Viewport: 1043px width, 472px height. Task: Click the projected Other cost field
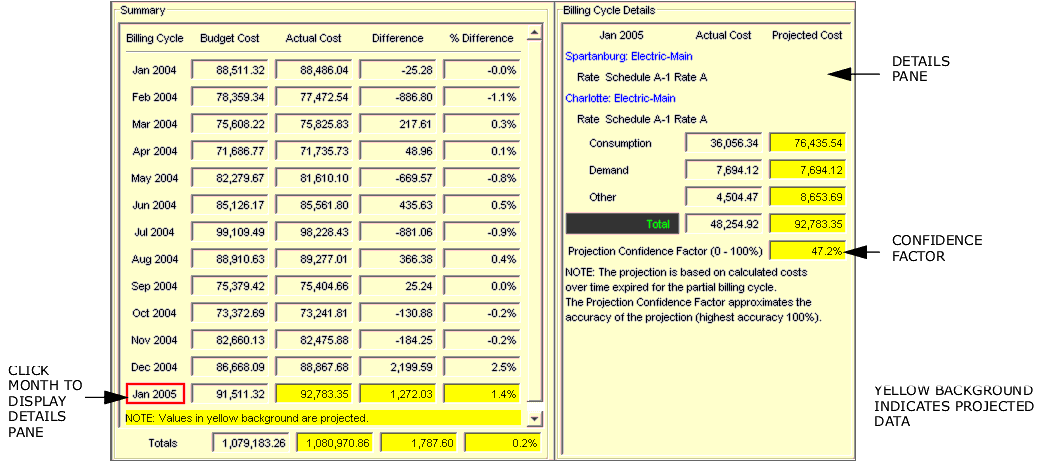click(808, 198)
